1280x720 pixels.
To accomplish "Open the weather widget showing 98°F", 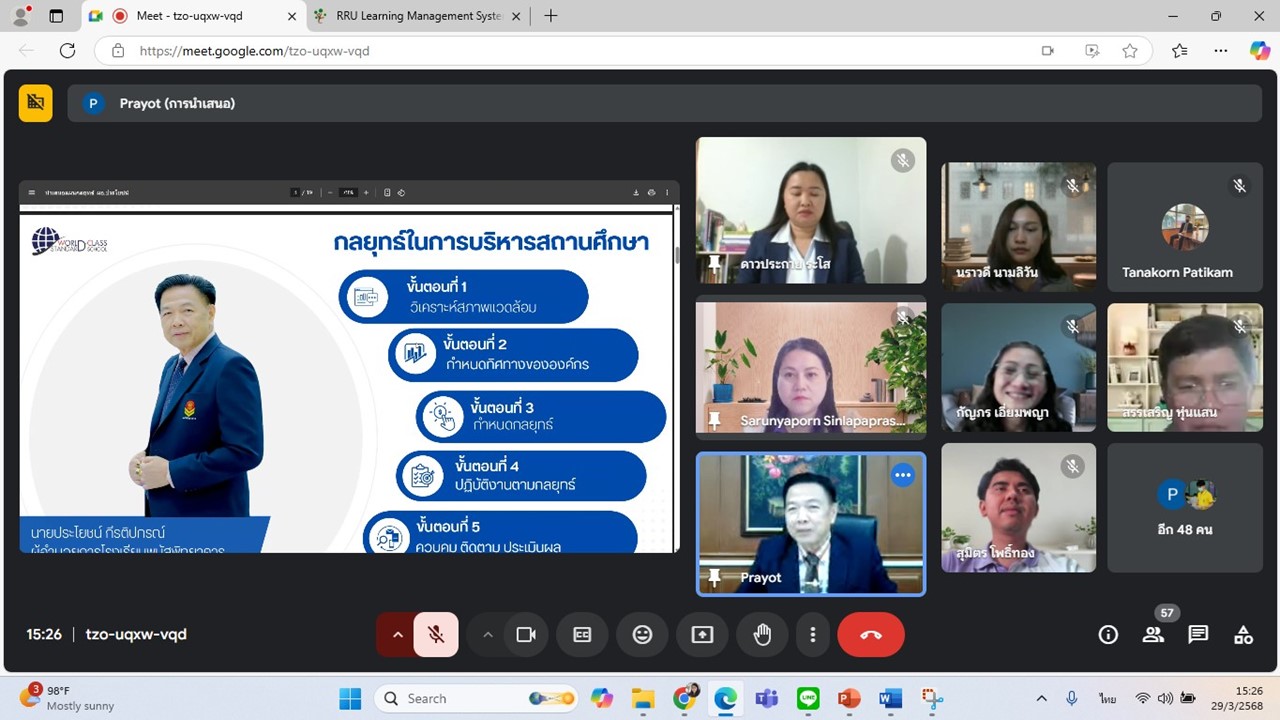I will 66,698.
